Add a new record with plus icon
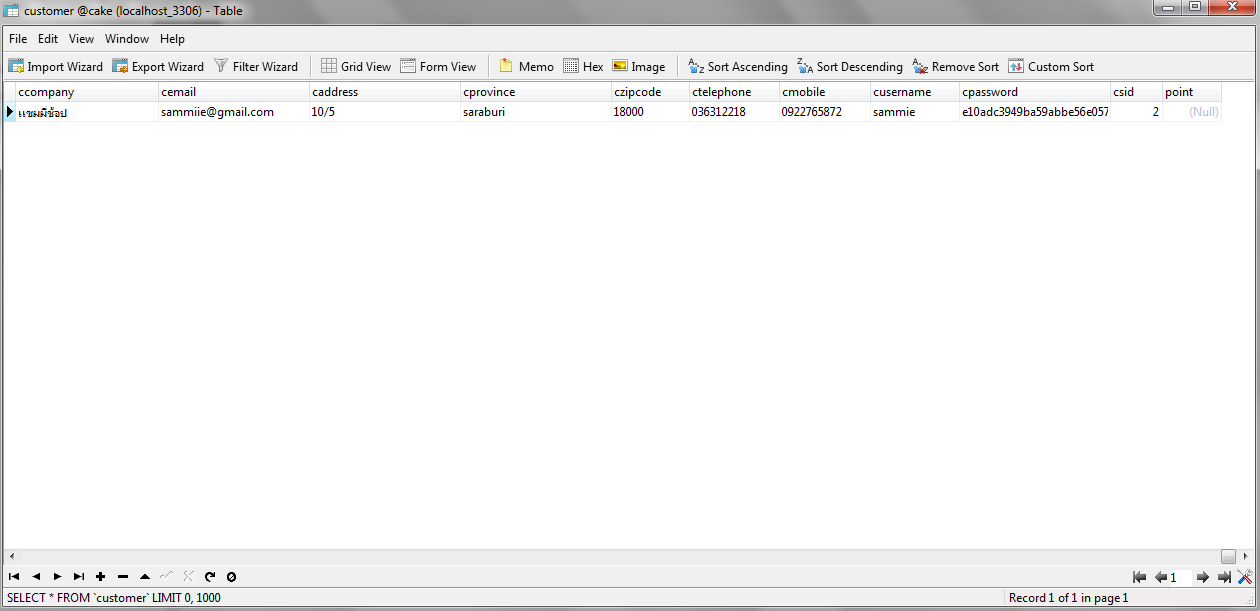 [101, 577]
